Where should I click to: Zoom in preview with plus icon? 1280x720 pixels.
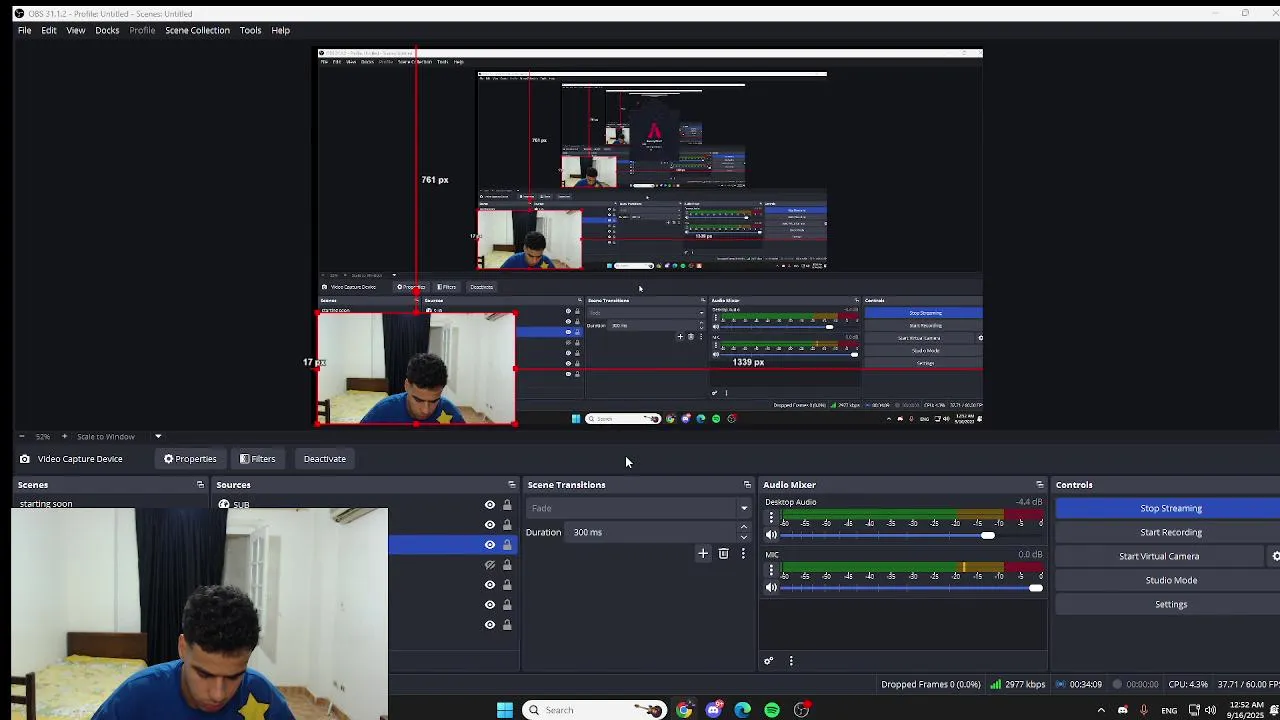click(x=64, y=437)
